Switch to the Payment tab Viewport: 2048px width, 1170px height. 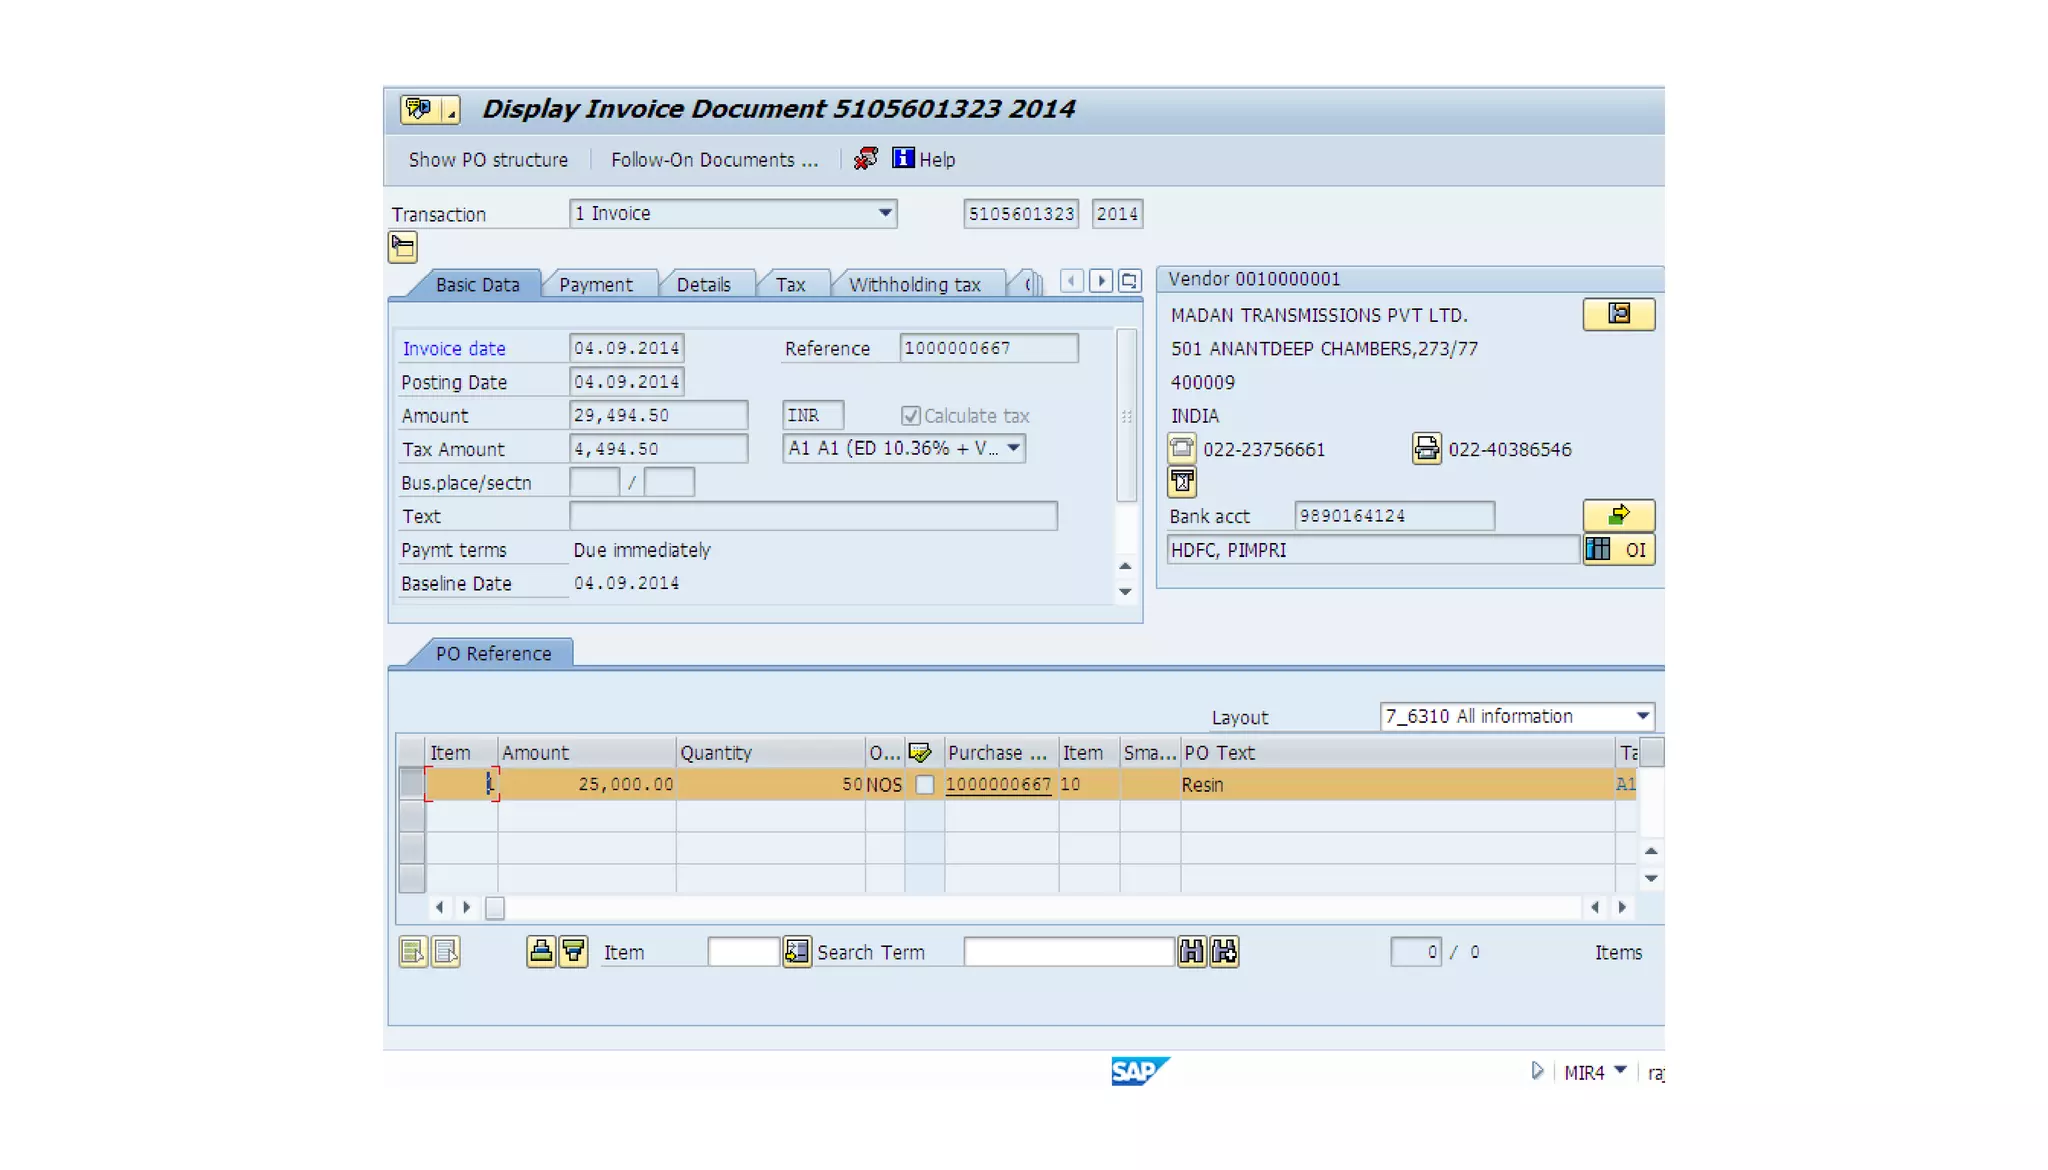pos(595,284)
